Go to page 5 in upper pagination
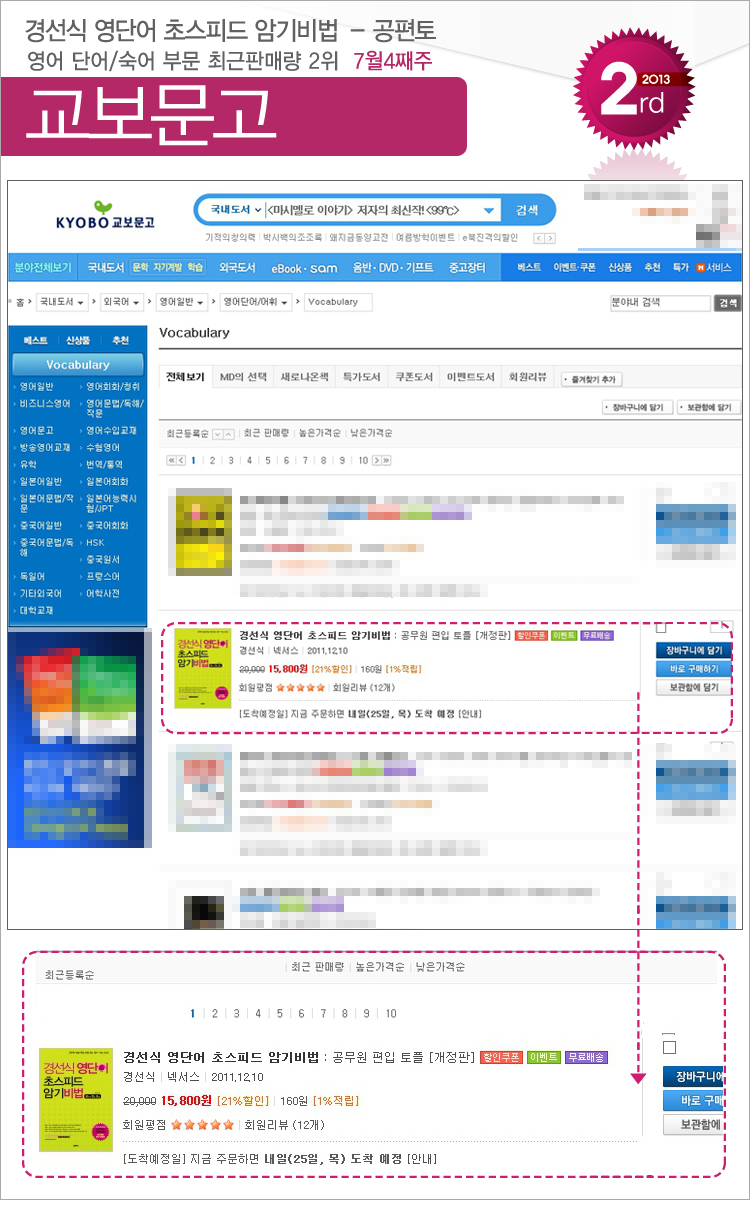 coord(267,460)
